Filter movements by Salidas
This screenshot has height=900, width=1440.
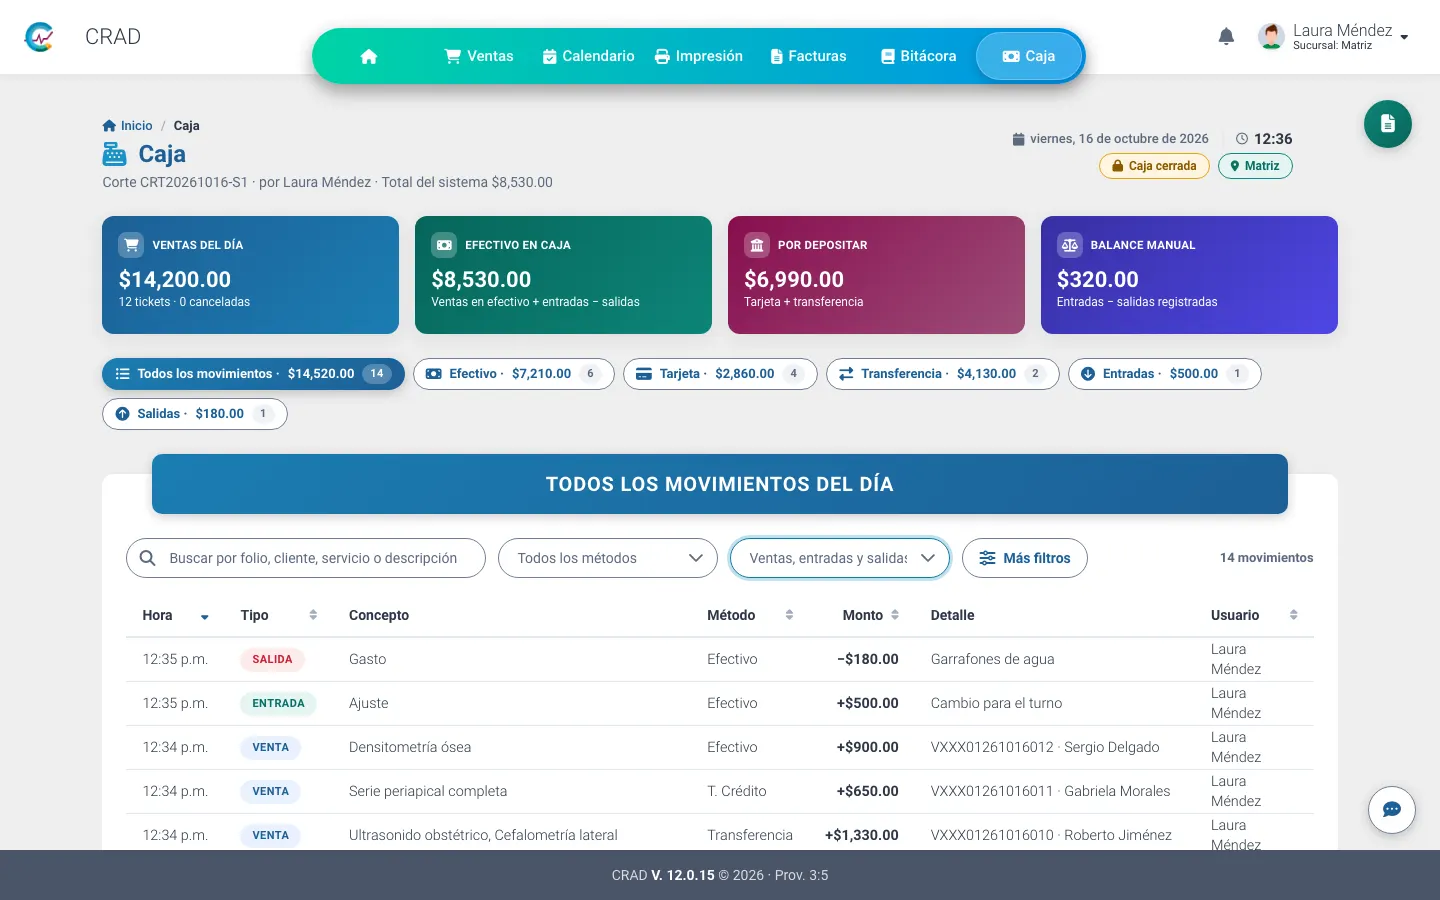point(195,414)
